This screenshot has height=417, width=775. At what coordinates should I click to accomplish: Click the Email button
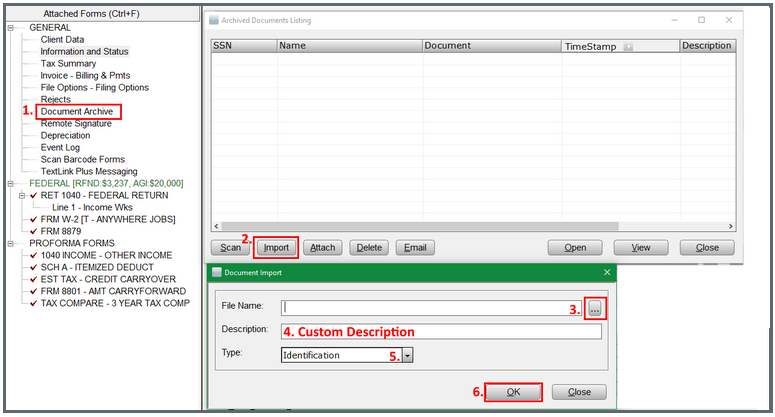click(x=415, y=248)
